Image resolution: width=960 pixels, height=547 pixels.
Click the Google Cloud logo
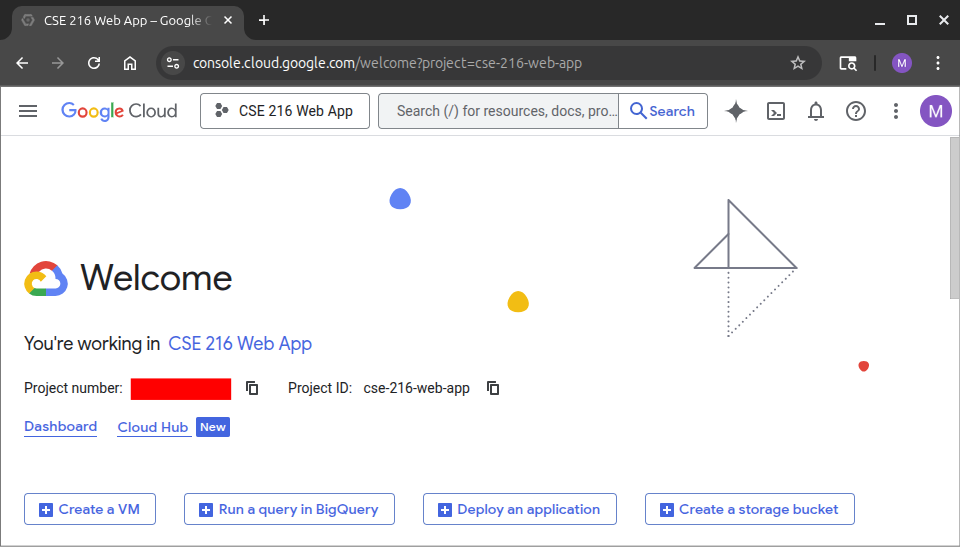119,111
